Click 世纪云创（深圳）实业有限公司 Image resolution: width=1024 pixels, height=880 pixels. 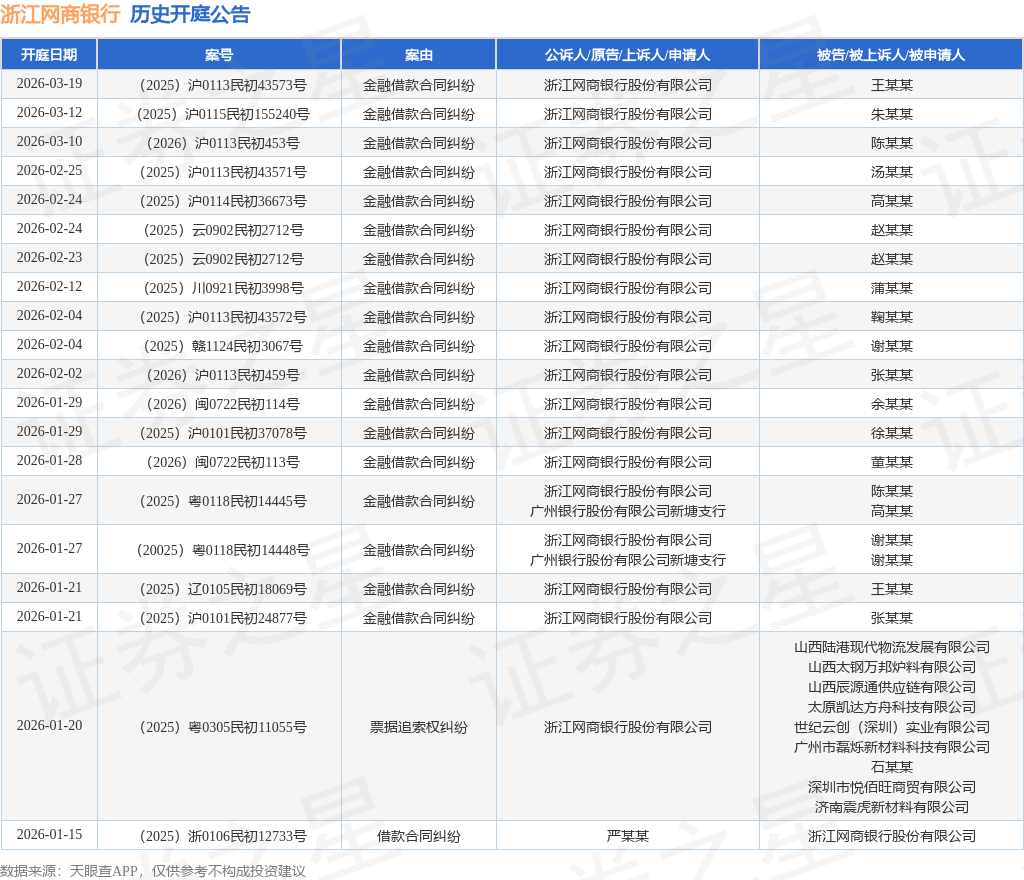pyautogui.click(x=891, y=727)
